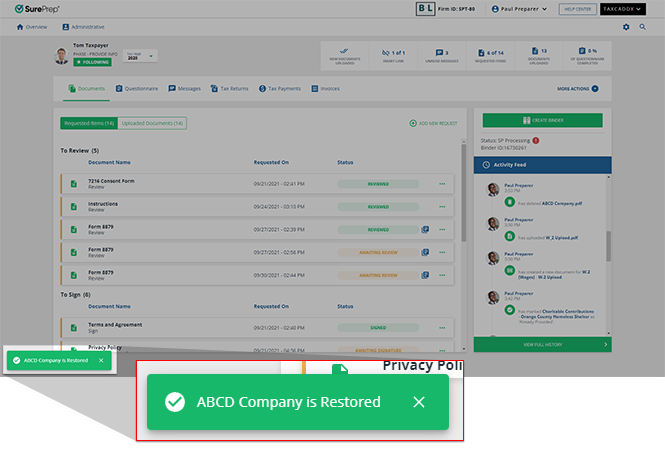
Task: Click the Terms and Agreement document icon
Action: tap(74, 328)
